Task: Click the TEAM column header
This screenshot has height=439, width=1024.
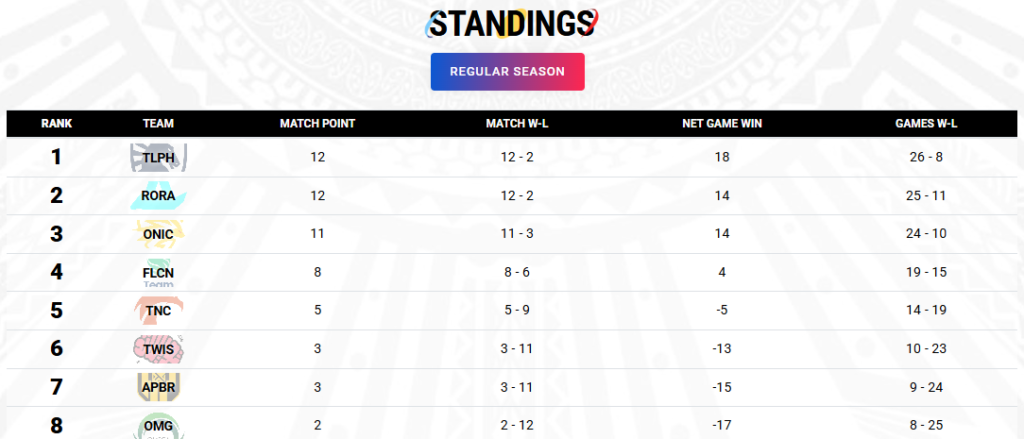Action: coord(158,123)
